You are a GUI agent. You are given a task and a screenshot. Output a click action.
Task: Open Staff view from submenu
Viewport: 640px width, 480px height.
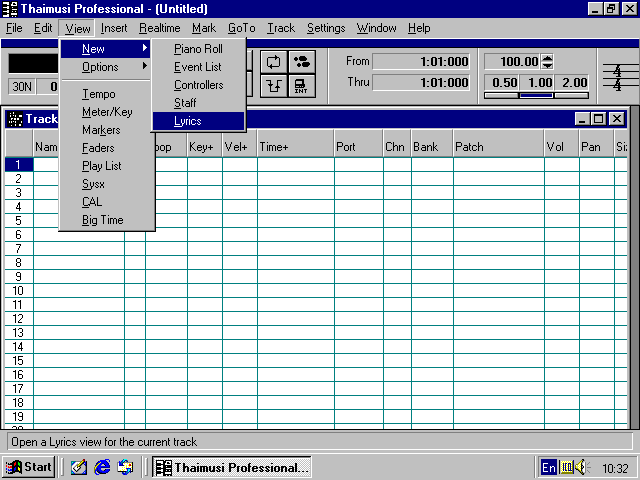click(x=198, y=103)
